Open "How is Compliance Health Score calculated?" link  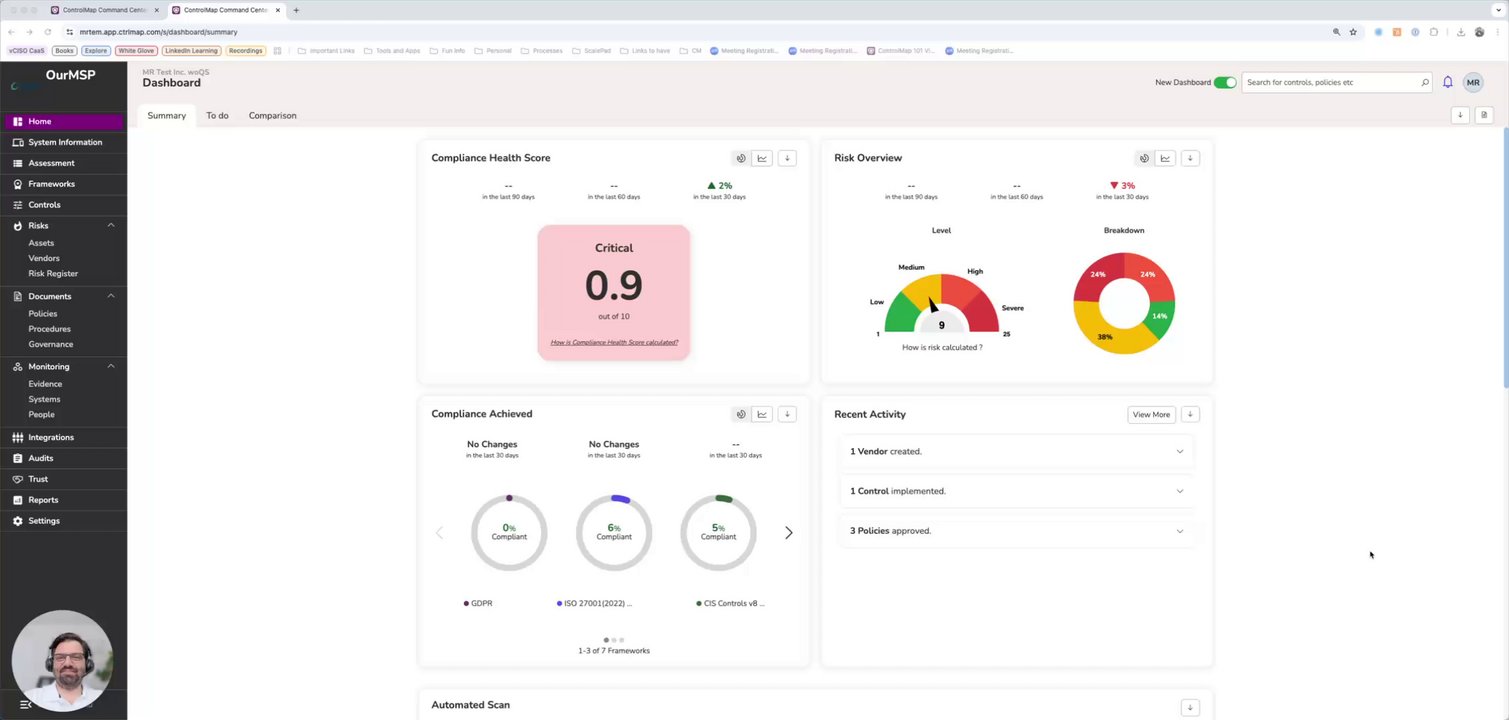(614, 343)
